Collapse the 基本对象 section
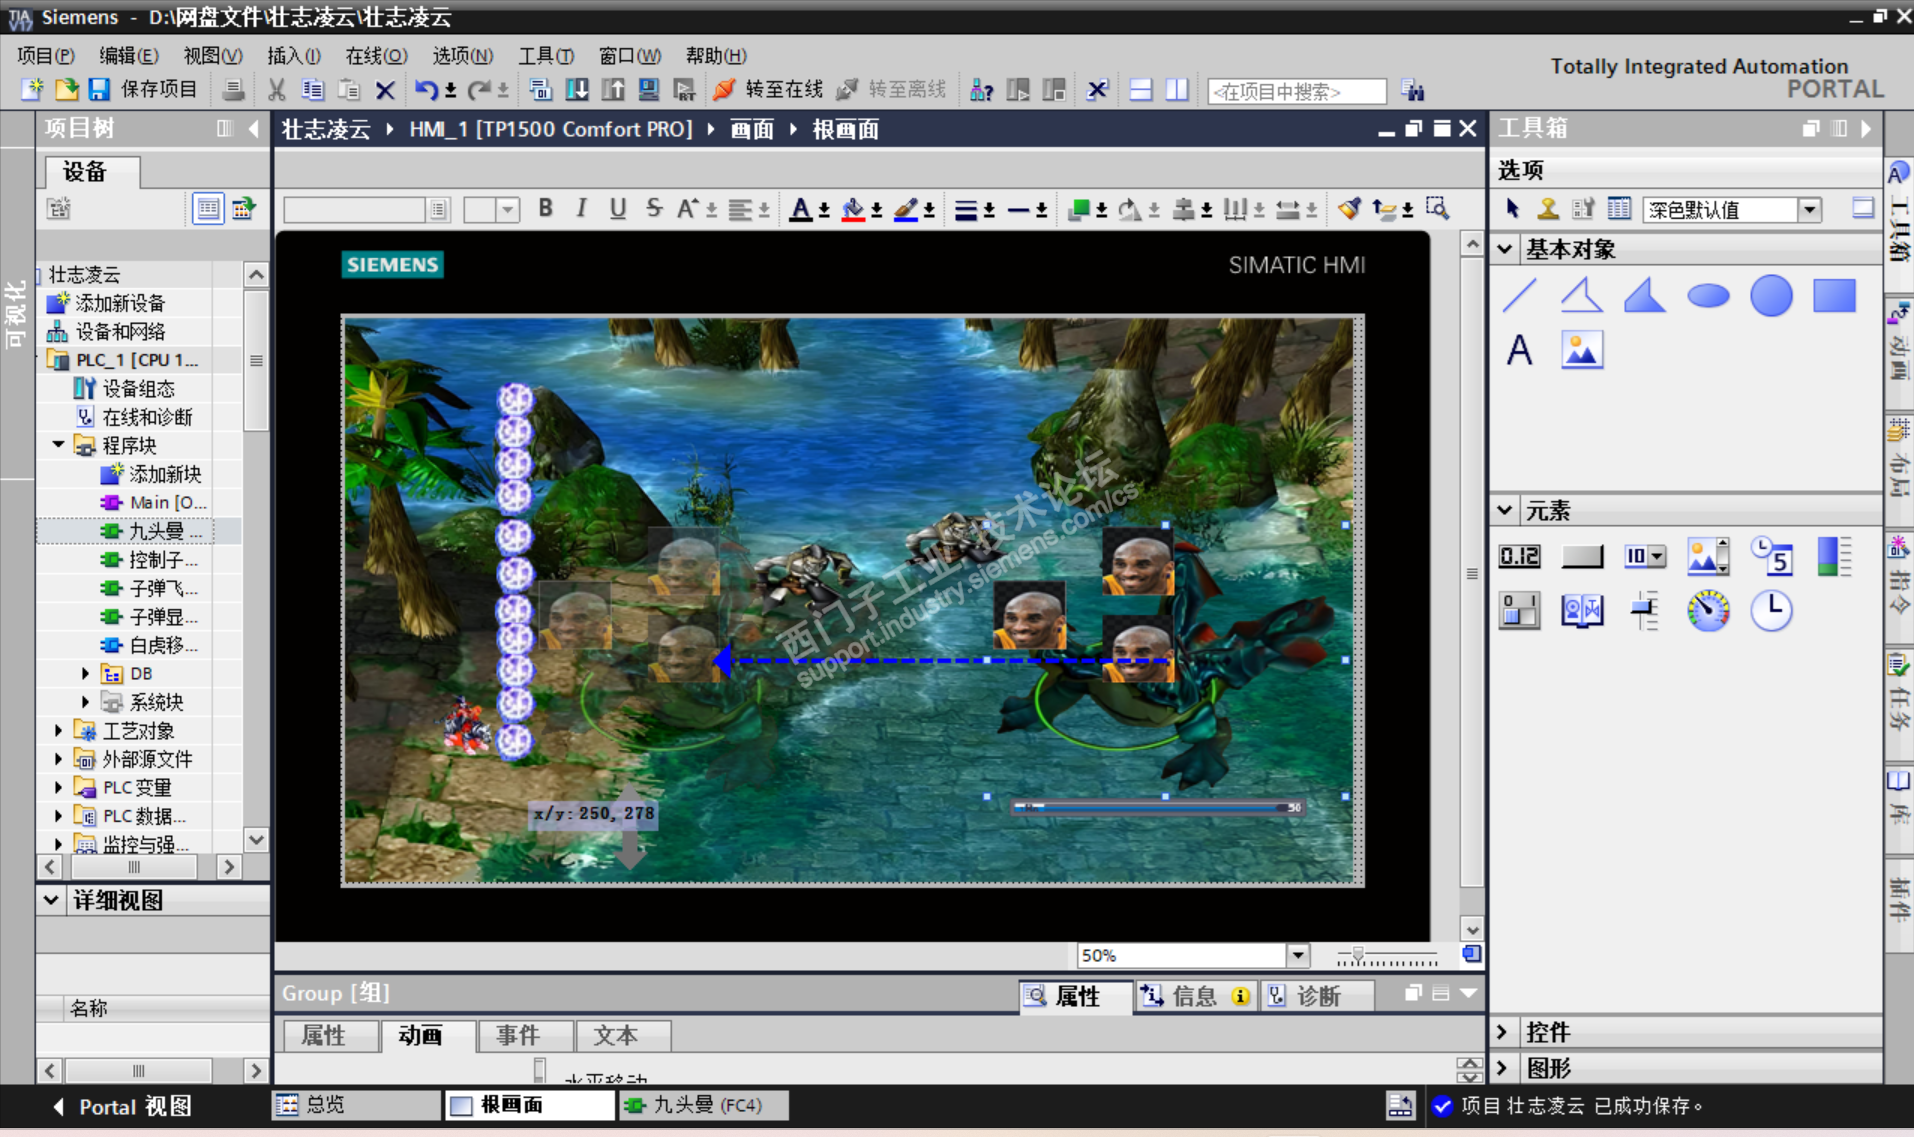 pos(1505,249)
